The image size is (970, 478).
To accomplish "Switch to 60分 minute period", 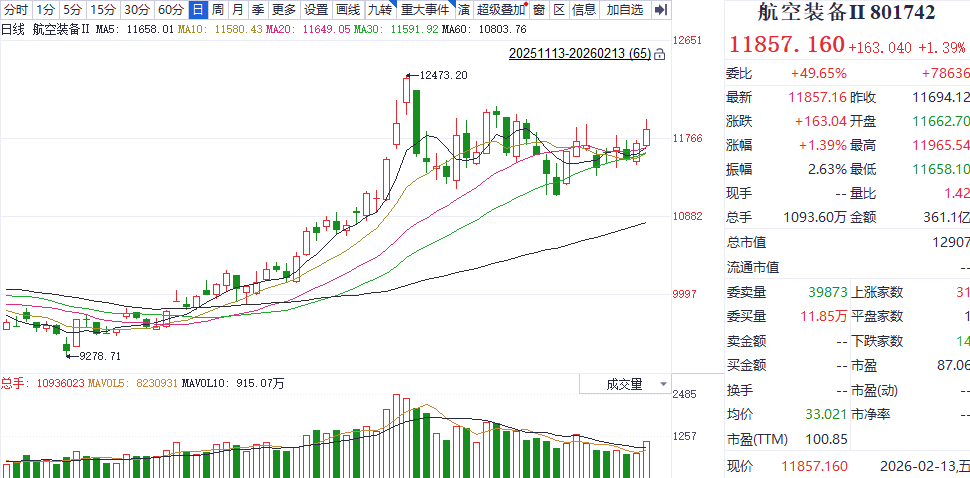I will tap(170, 10).
